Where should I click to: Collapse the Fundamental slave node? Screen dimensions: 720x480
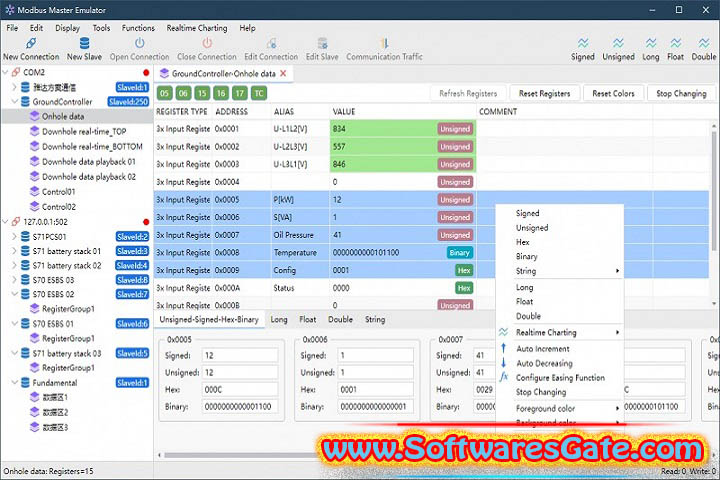click(15, 383)
